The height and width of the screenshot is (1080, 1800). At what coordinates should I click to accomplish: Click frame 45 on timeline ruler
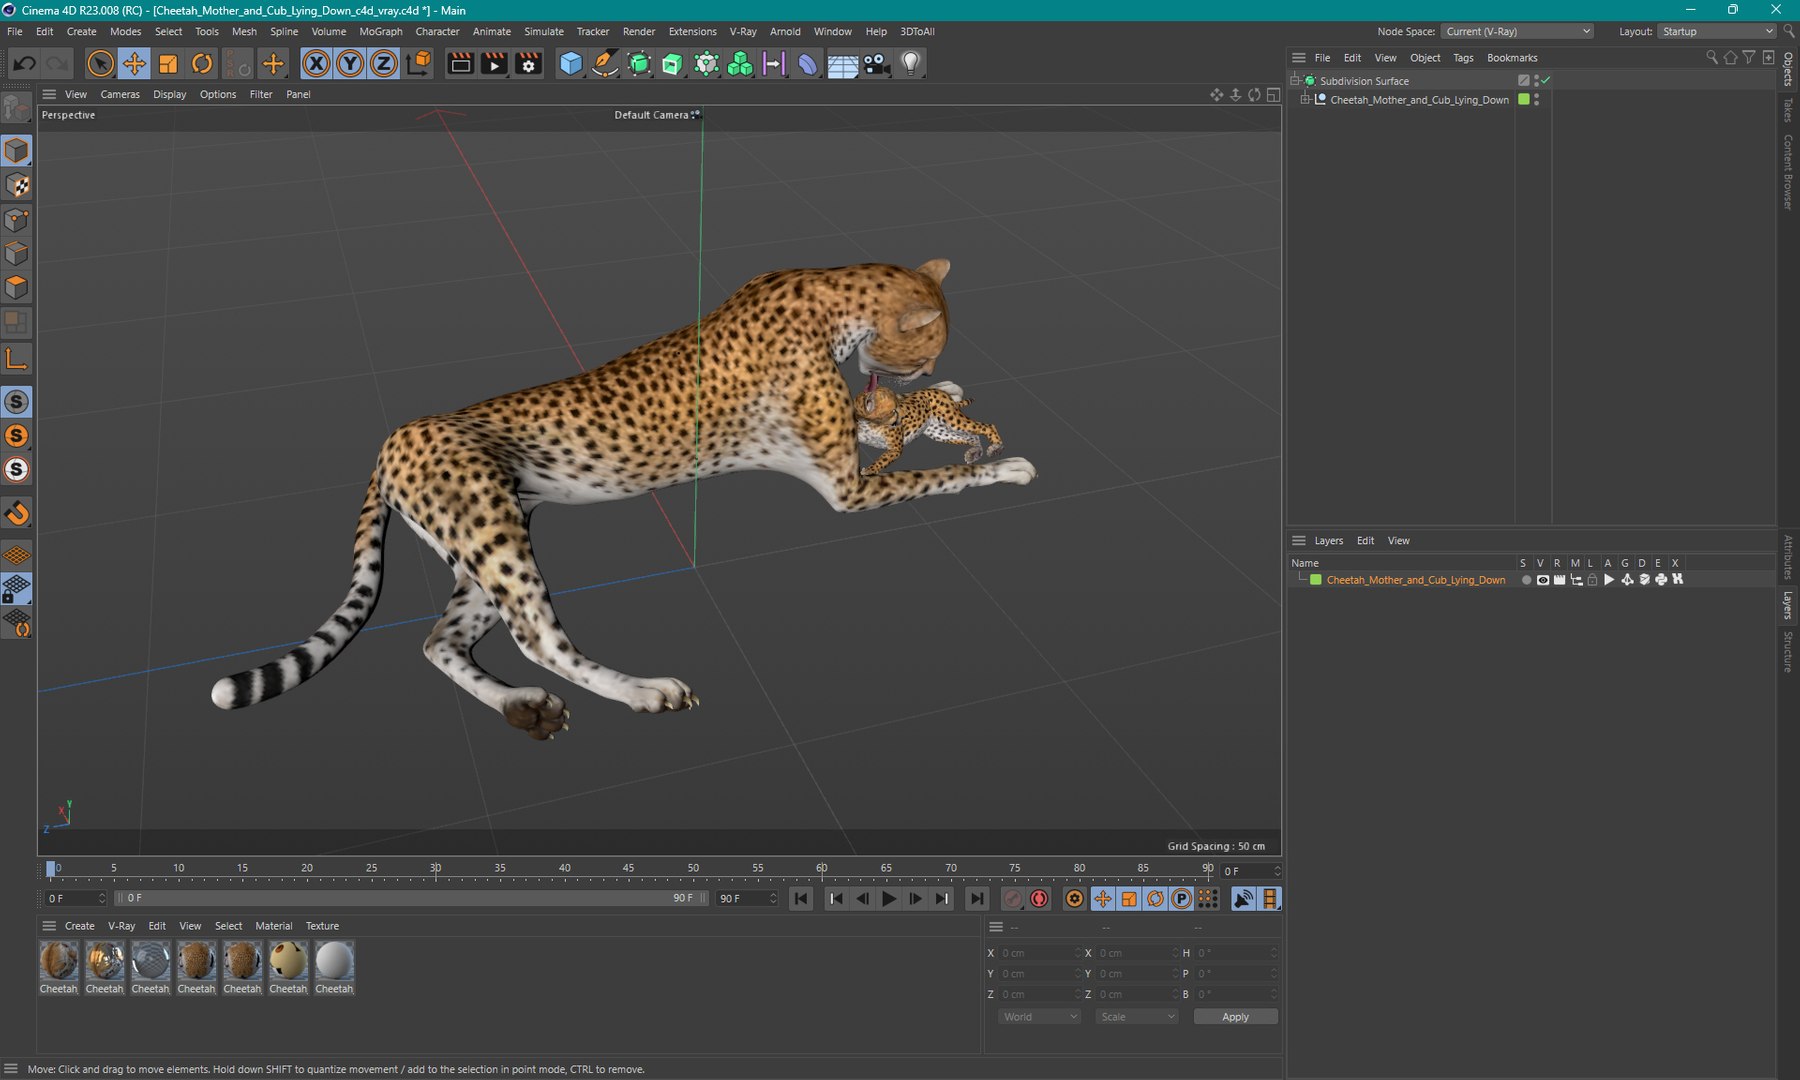628,868
